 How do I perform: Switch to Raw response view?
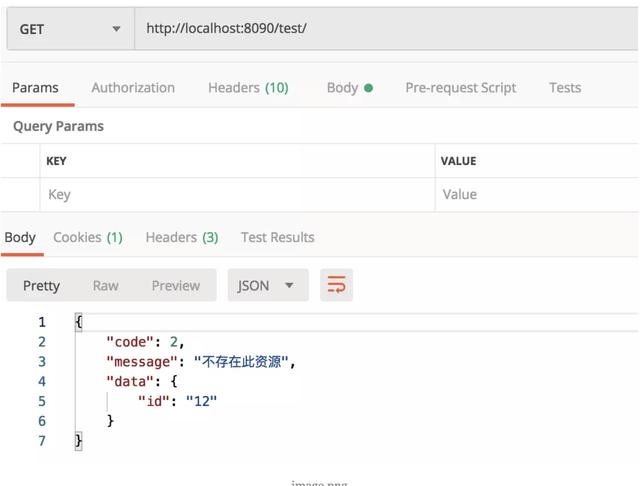point(106,285)
